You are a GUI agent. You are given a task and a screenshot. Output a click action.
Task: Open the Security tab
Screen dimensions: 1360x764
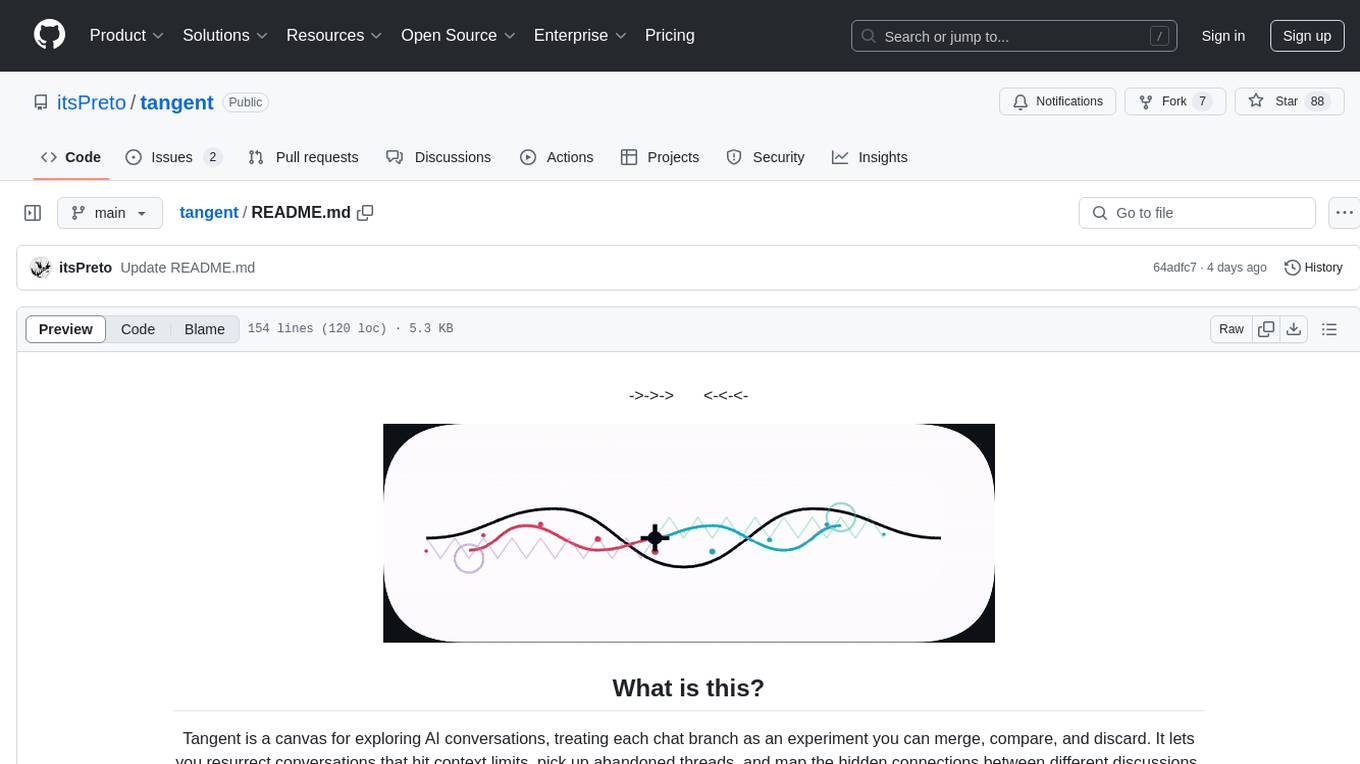tap(765, 157)
